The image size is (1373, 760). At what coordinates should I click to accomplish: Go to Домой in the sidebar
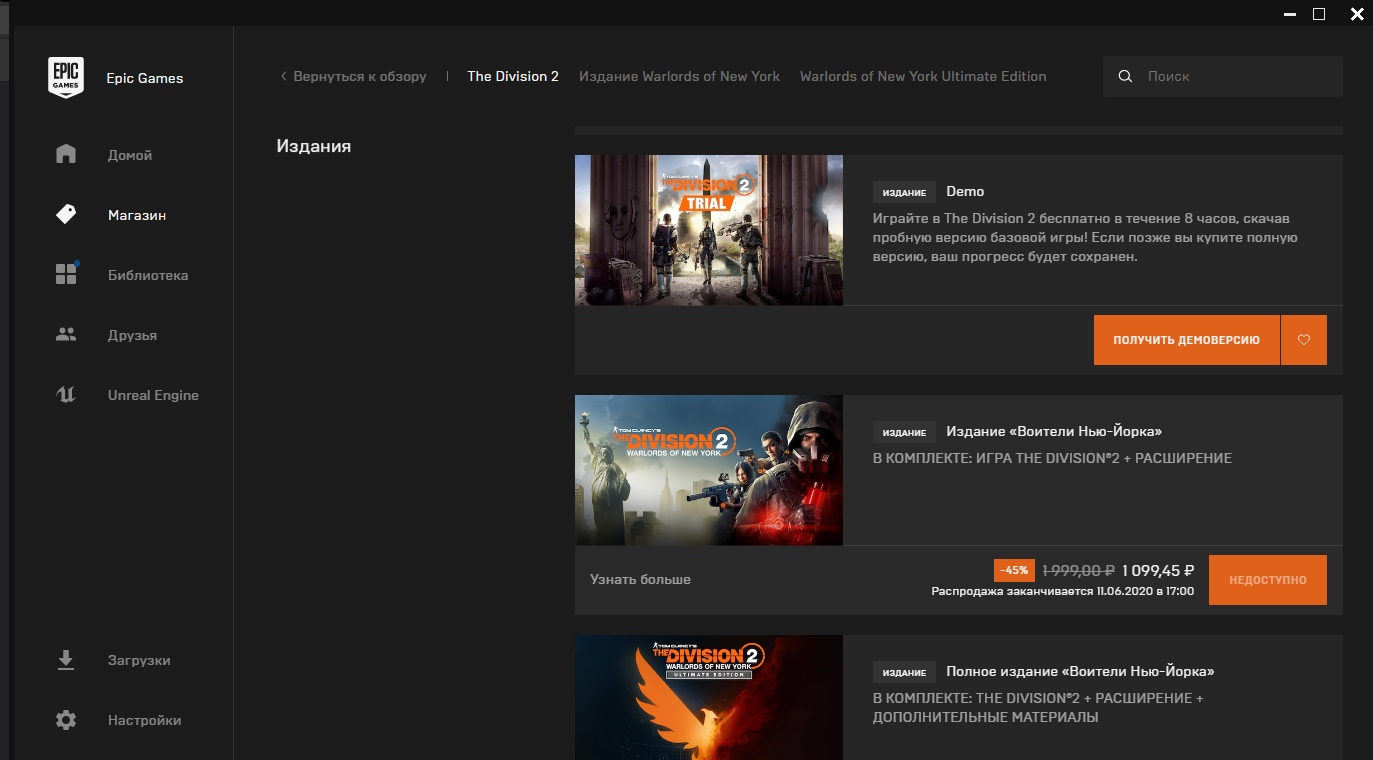pos(130,155)
